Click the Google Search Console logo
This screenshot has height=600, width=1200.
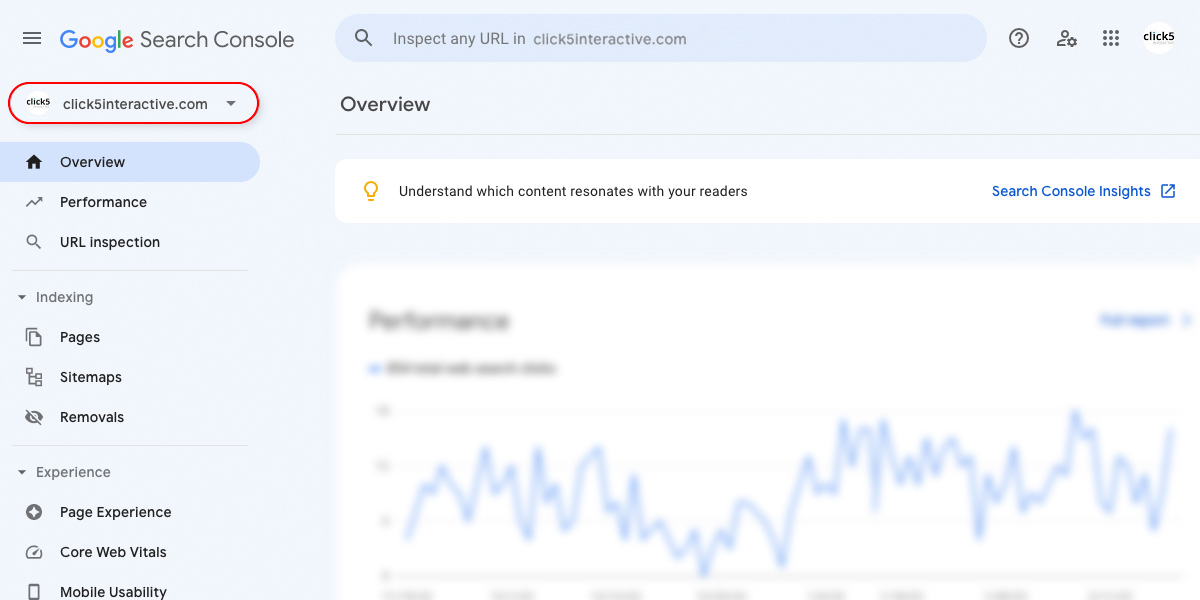[177, 40]
